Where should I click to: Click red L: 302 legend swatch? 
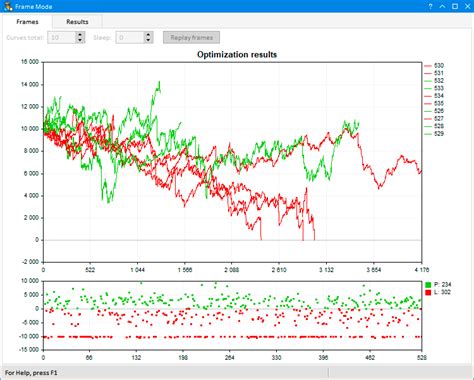point(428,292)
